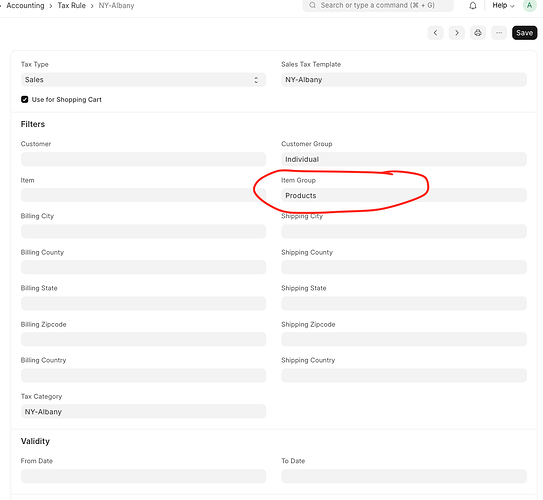Click the user avatar A

tap(529, 6)
